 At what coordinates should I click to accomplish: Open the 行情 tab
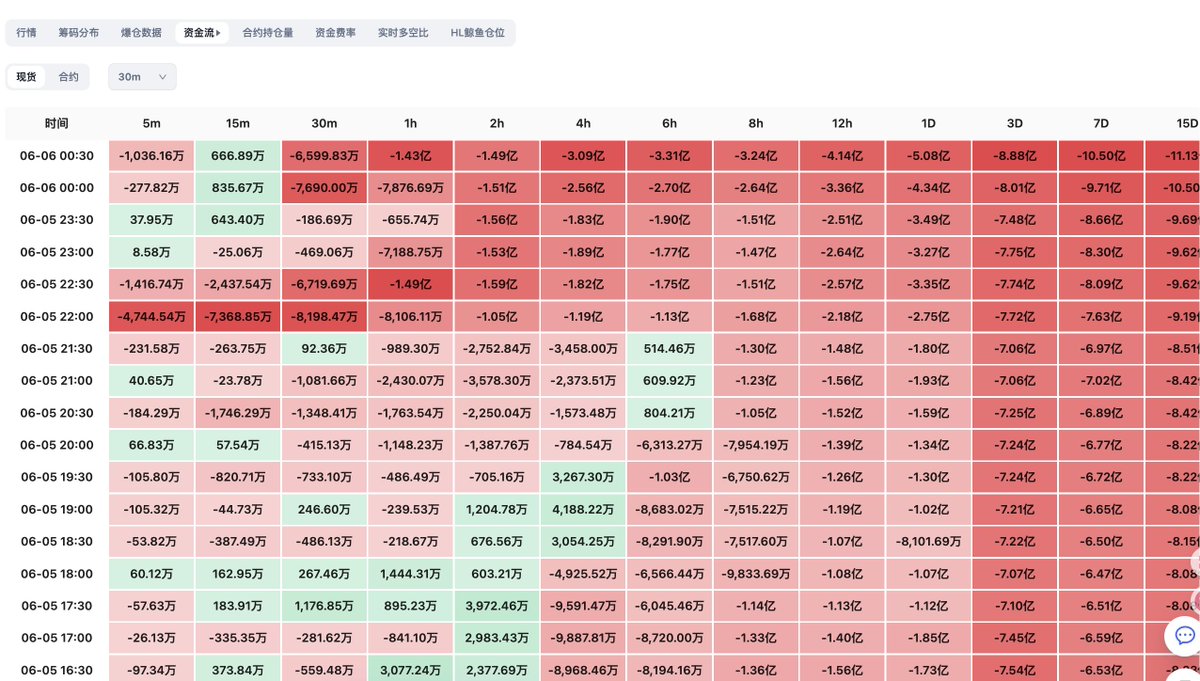coord(27,33)
